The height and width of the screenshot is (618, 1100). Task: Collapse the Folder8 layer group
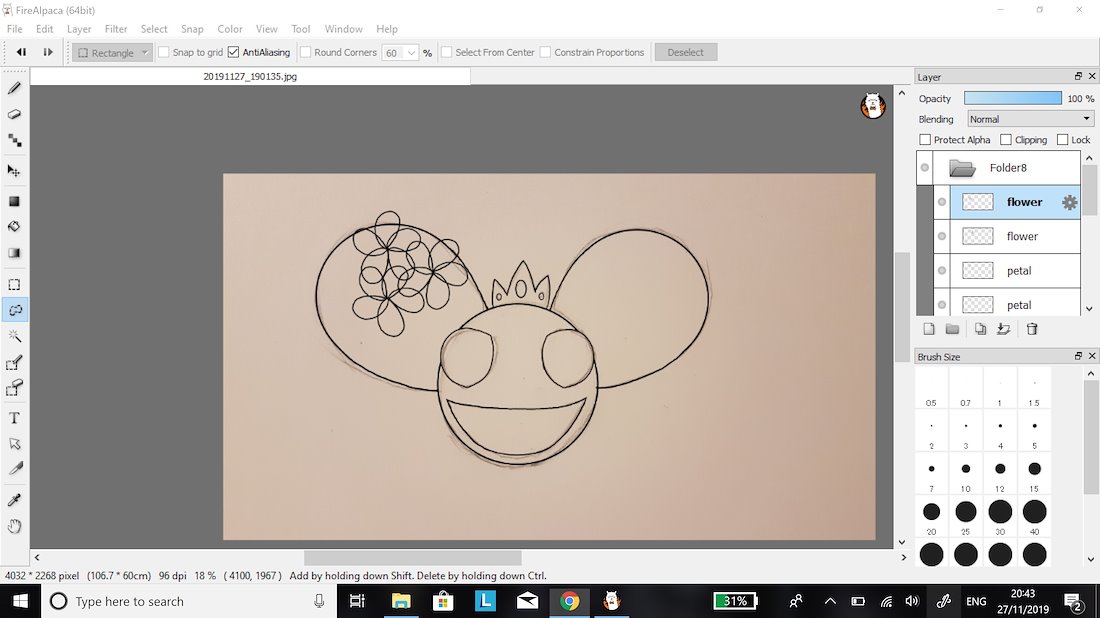(x=962, y=168)
